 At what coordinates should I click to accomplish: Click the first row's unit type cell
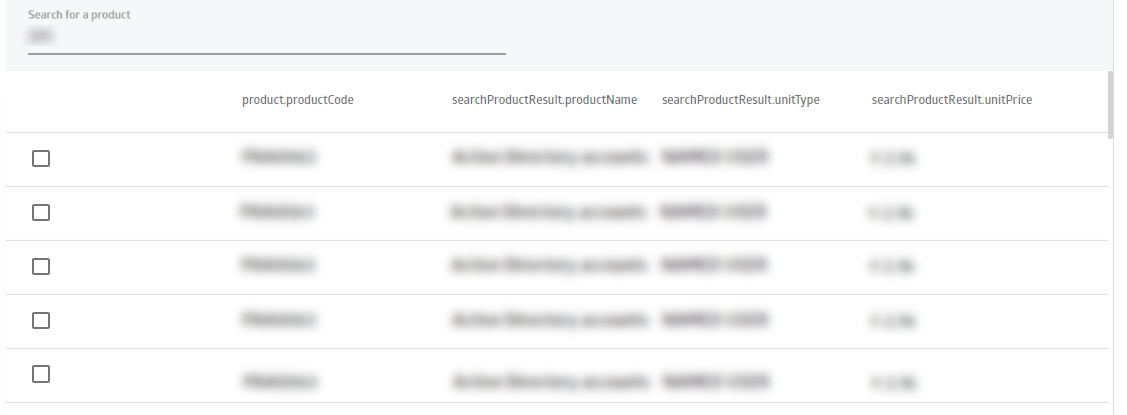714,157
